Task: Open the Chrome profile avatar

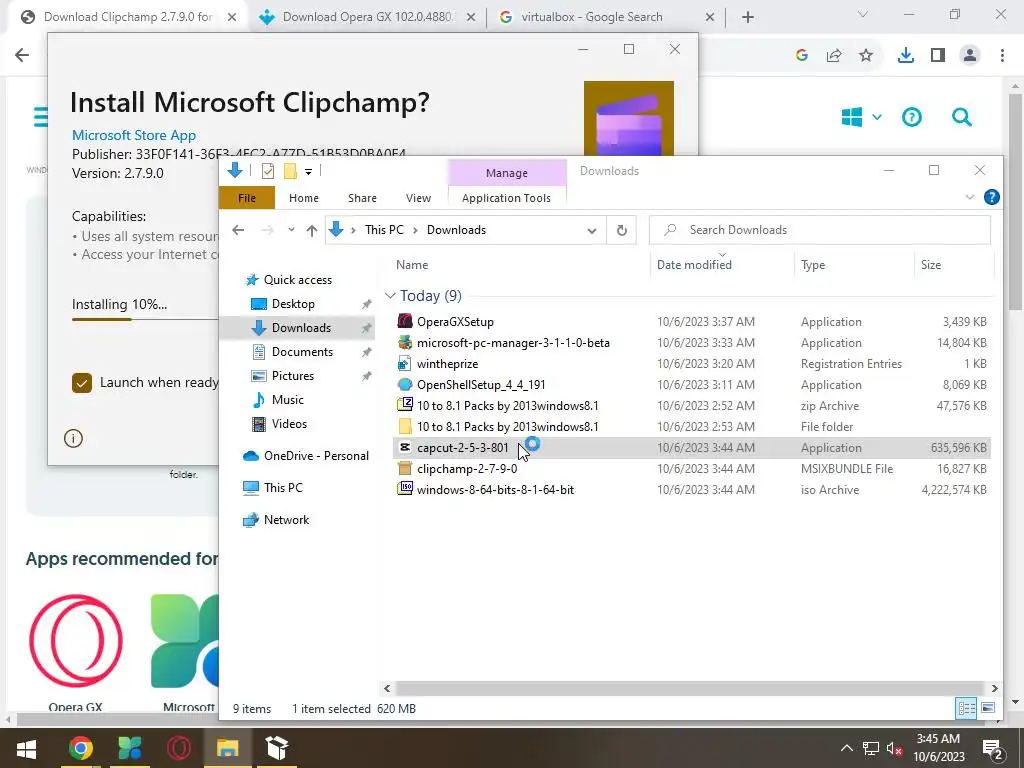Action: [x=970, y=56]
